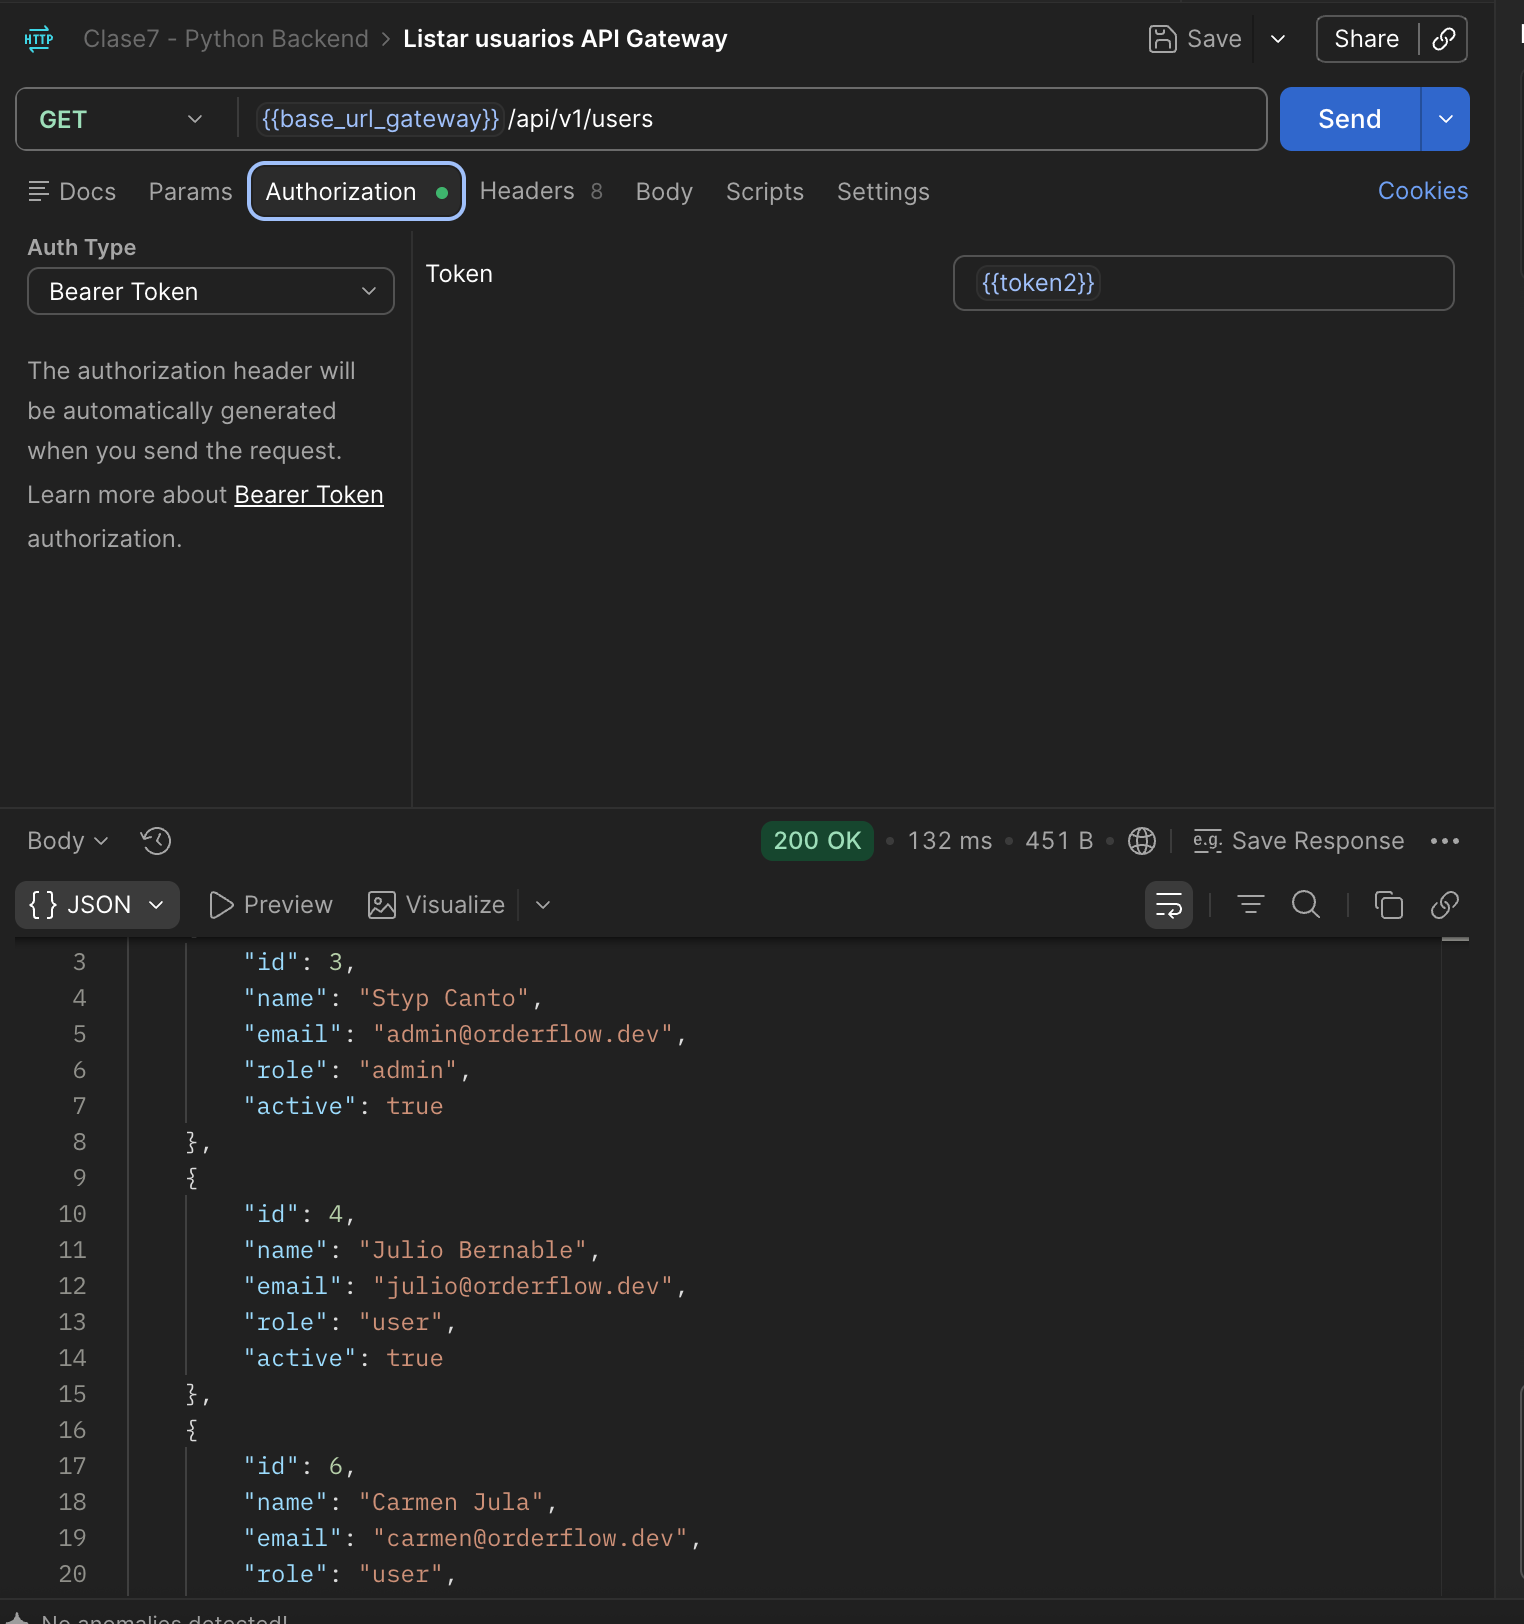The height and width of the screenshot is (1624, 1524).
Task: Click the Token input field
Action: click(x=1203, y=283)
